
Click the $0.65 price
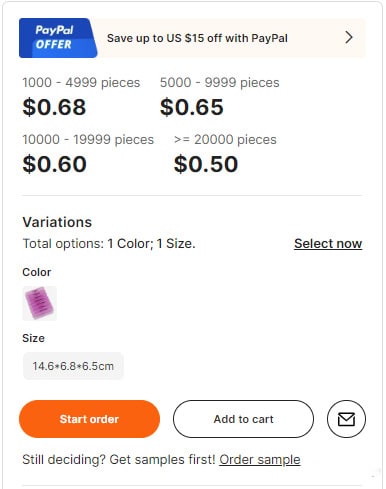coord(192,107)
